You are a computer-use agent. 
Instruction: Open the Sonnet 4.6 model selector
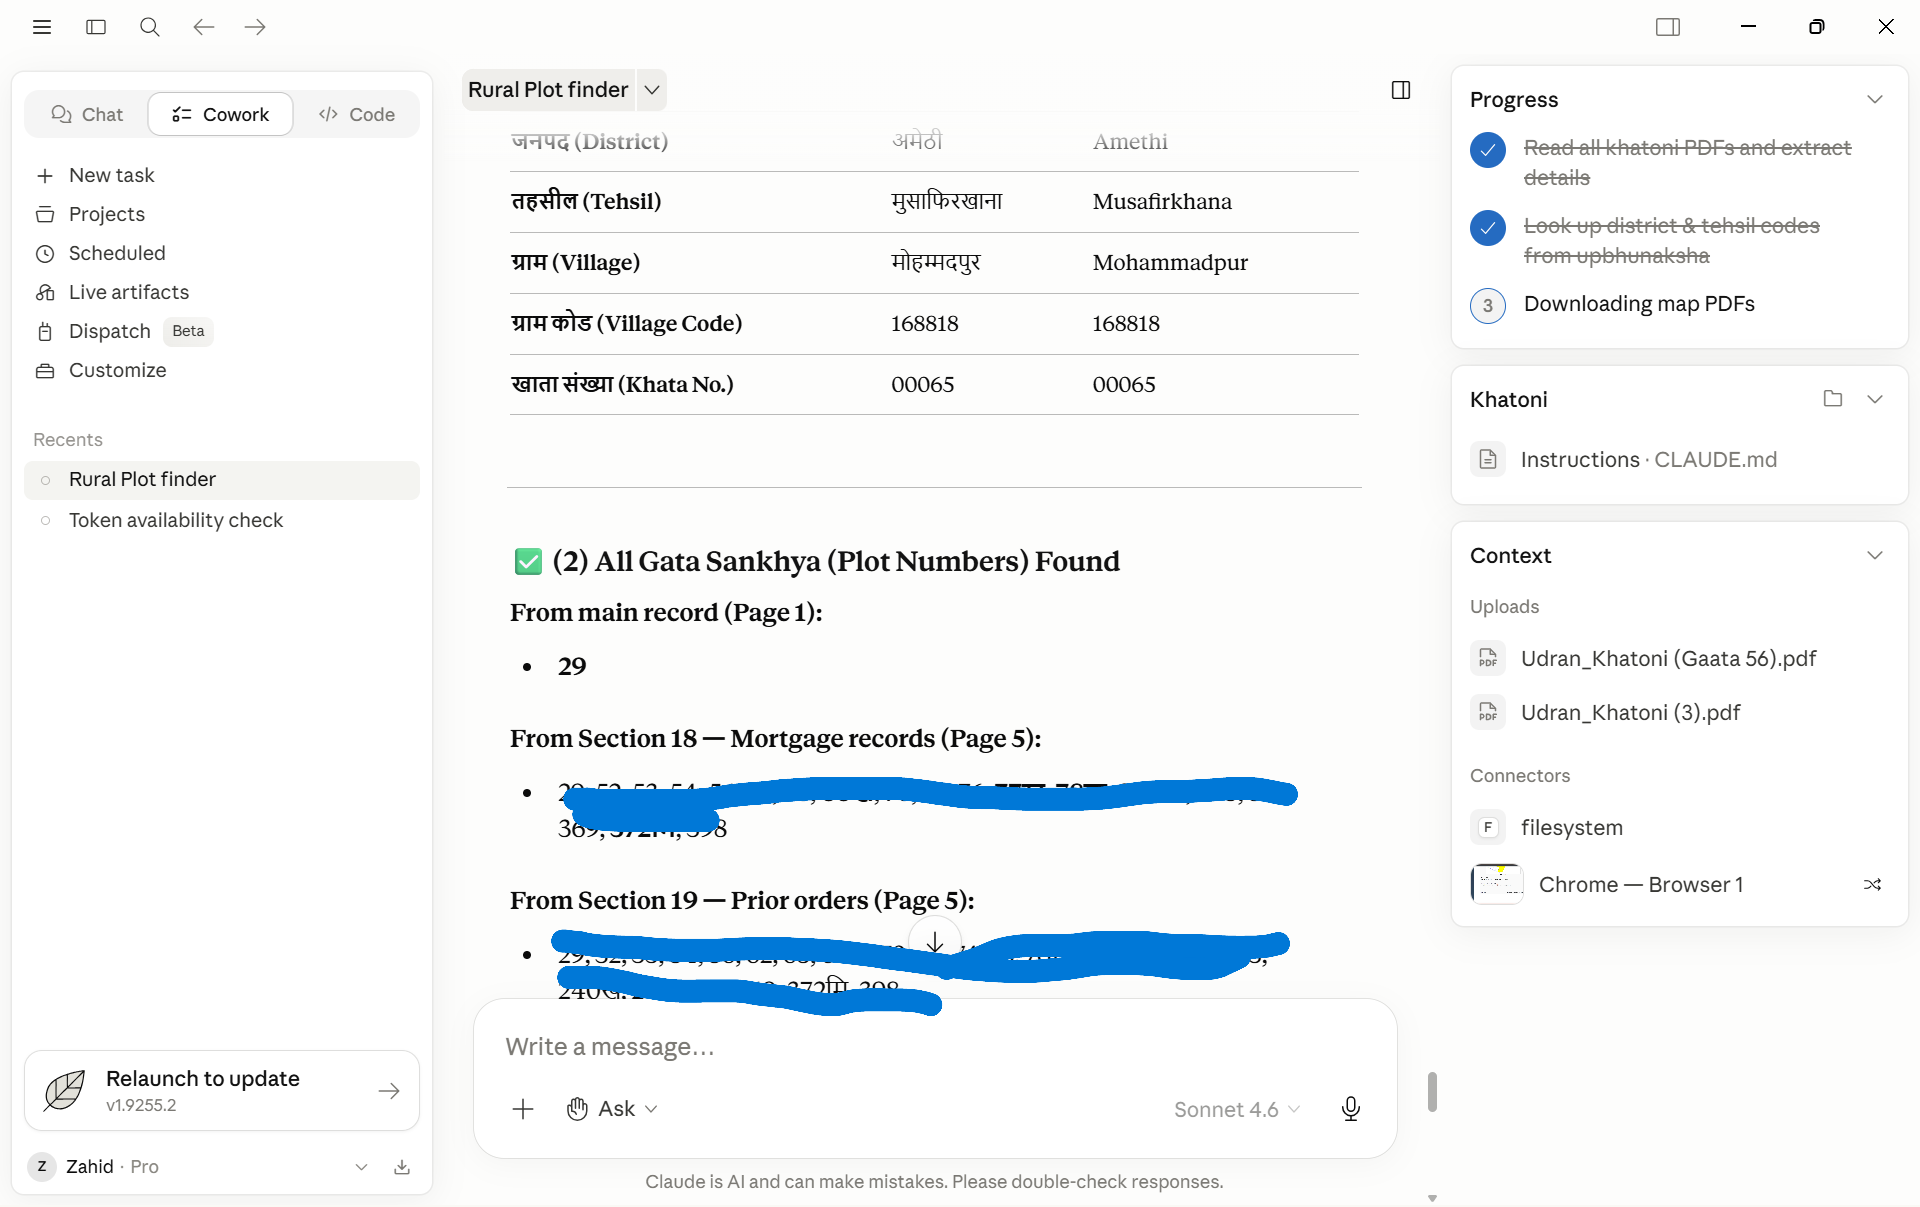[x=1237, y=1109]
